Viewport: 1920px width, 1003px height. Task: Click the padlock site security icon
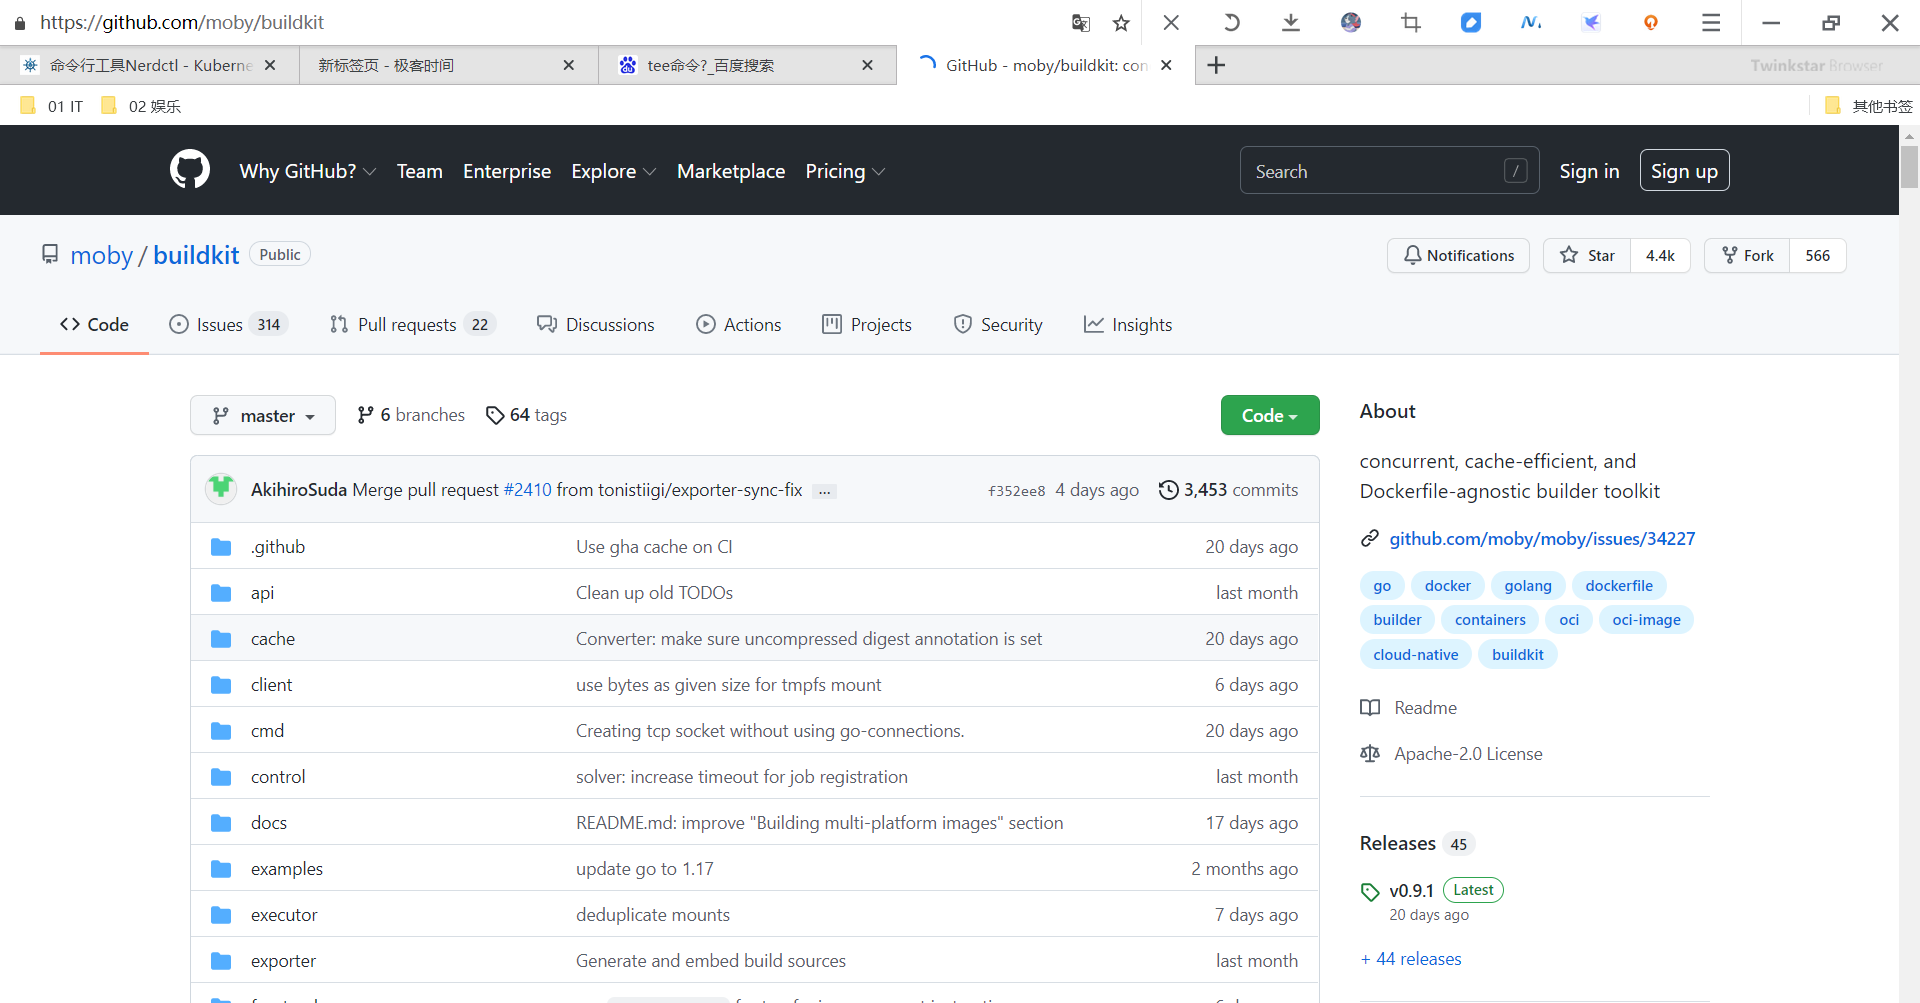coord(20,22)
